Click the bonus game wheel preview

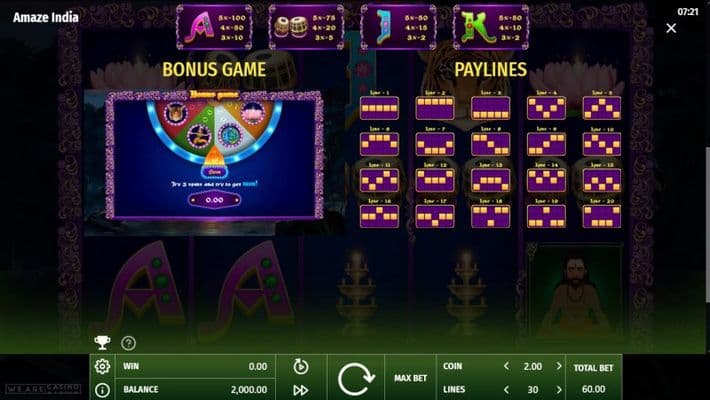(214, 155)
